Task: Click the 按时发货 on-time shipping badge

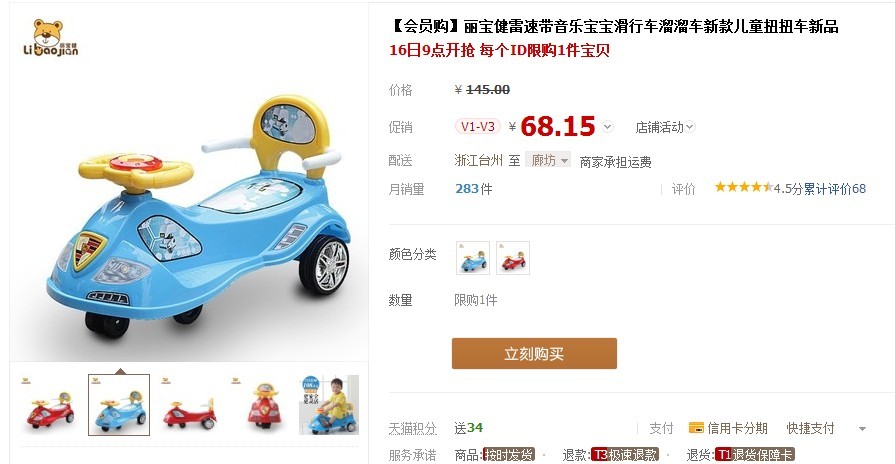Action: click(x=509, y=455)
